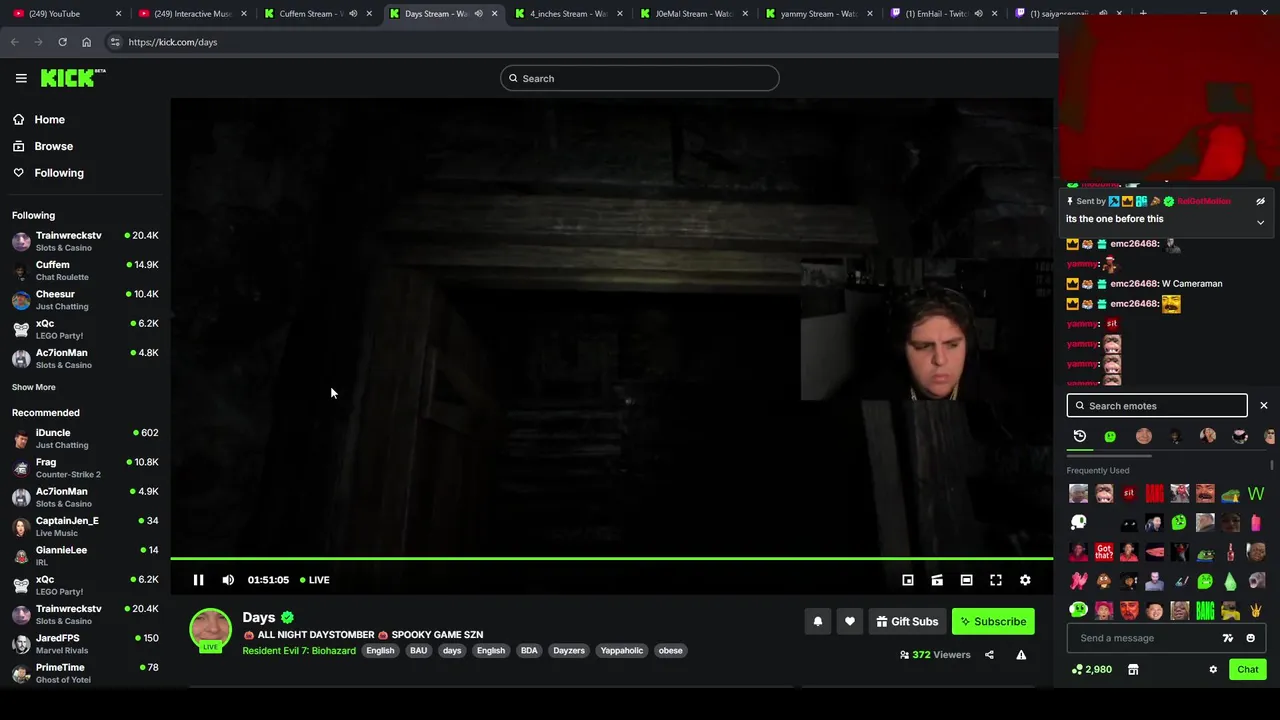Report the stream with warning triangle icon
Viewport: 1280px width, 720px height.
pyautogui.click(x=1021, y=655)
